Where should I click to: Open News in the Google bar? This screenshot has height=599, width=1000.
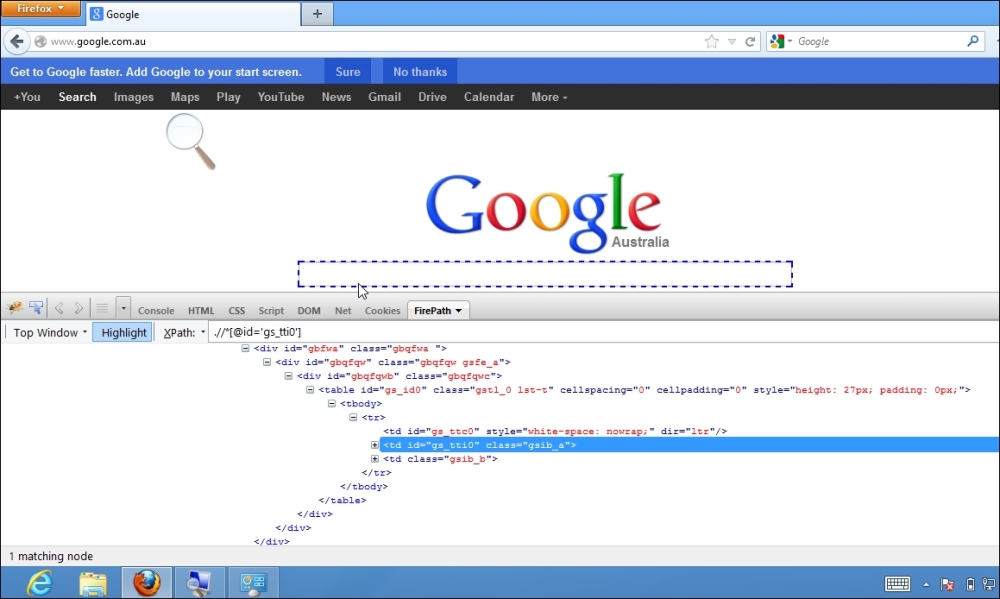[x=336, y=97]
